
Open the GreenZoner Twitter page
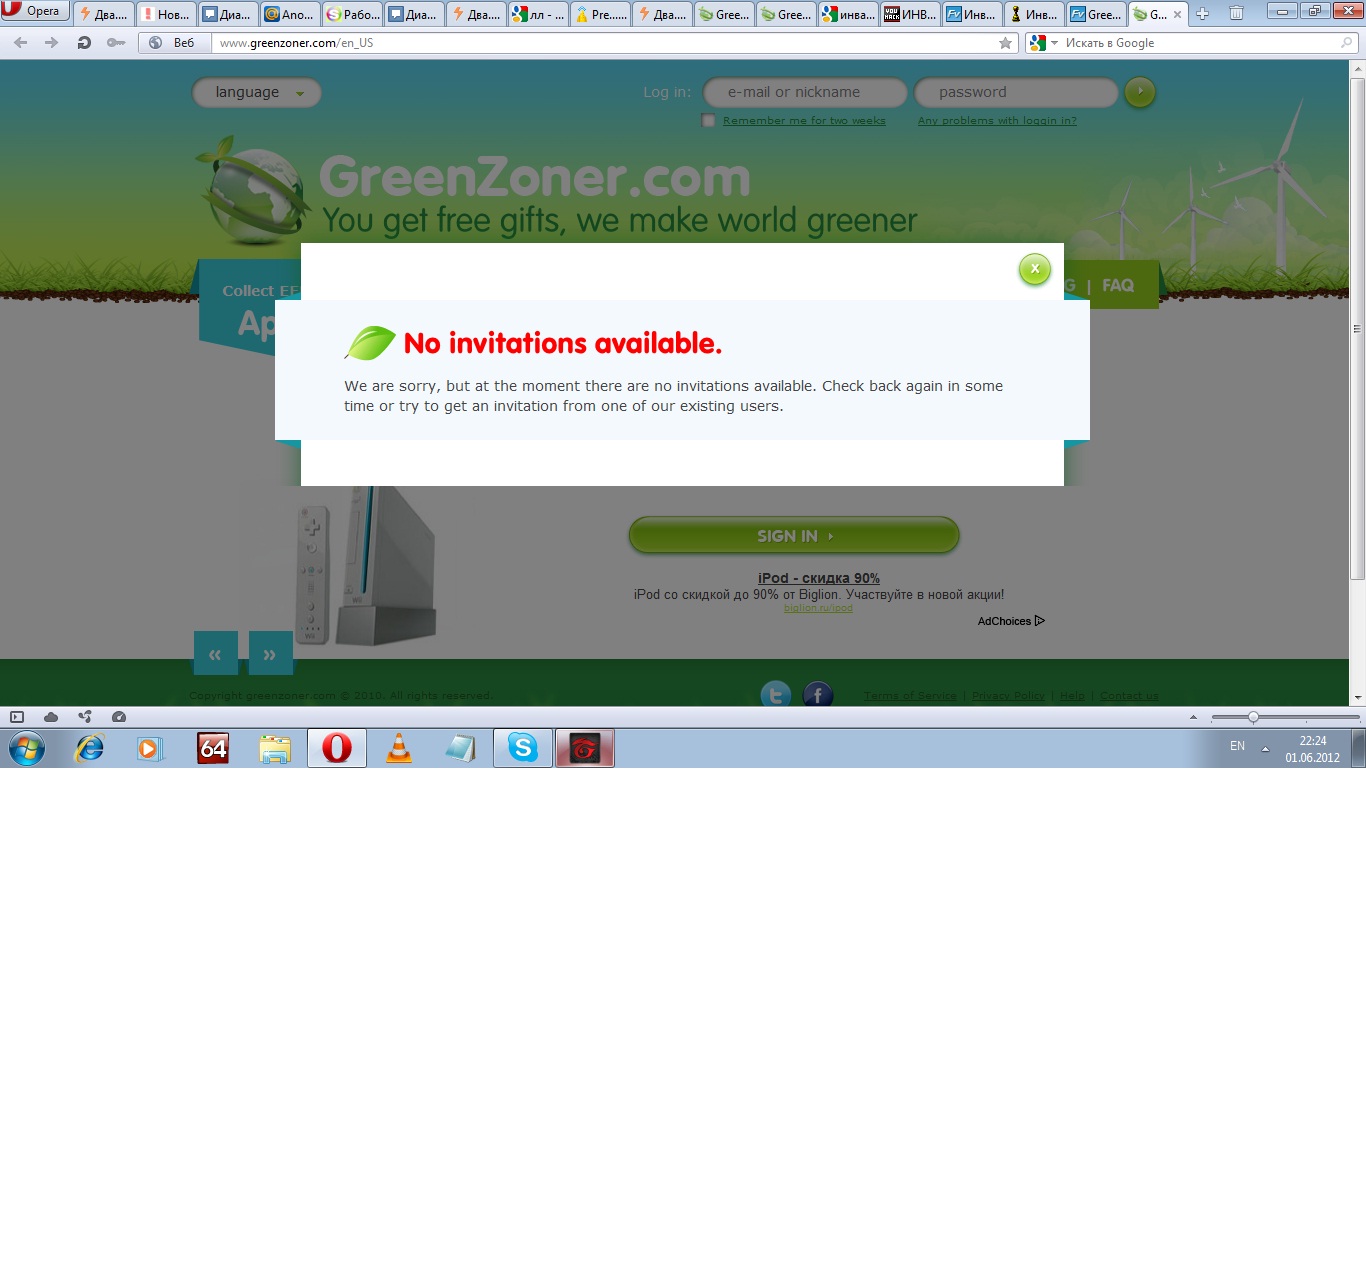coord(776,694)
